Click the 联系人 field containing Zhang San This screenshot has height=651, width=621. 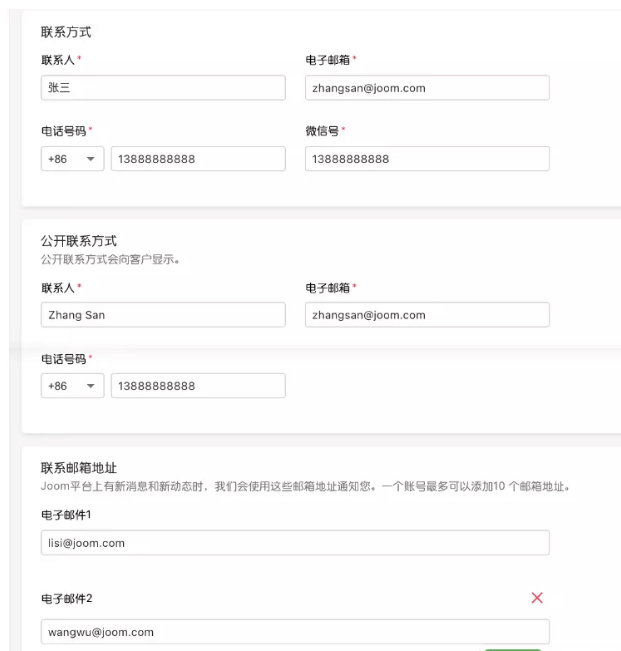click(x=163, y=315)
